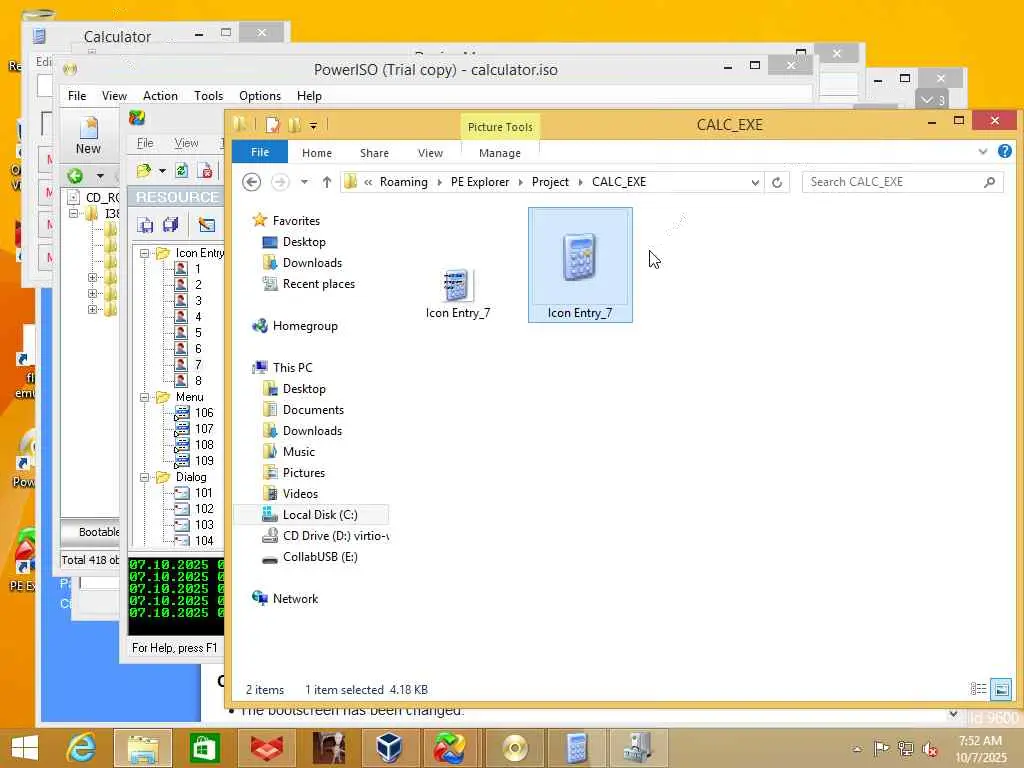Switch to the Share ribbon tab
This screenshot has width=1024, height=768.
[x=374, y=153]
